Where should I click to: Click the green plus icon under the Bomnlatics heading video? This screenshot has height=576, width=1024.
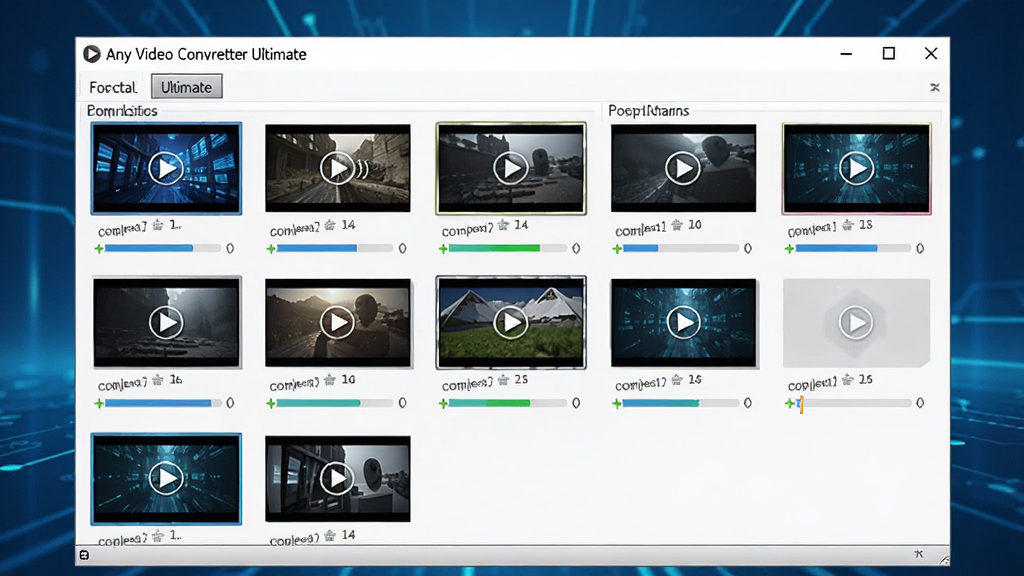click(x=99, y=249)
